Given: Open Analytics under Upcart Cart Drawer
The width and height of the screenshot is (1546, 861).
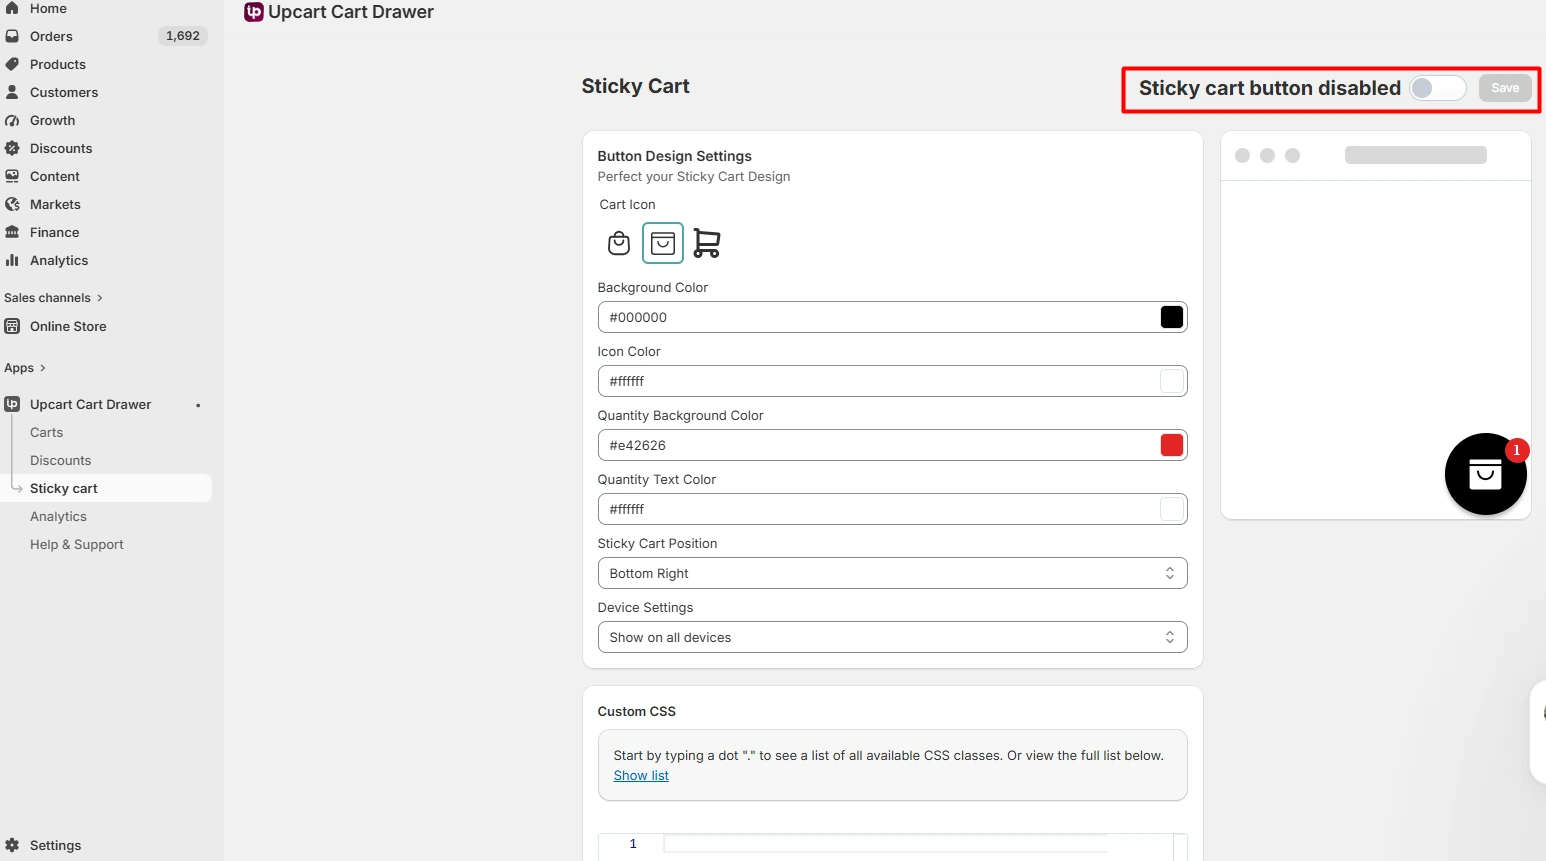Looking at the screenshot, I should (58, 516).
